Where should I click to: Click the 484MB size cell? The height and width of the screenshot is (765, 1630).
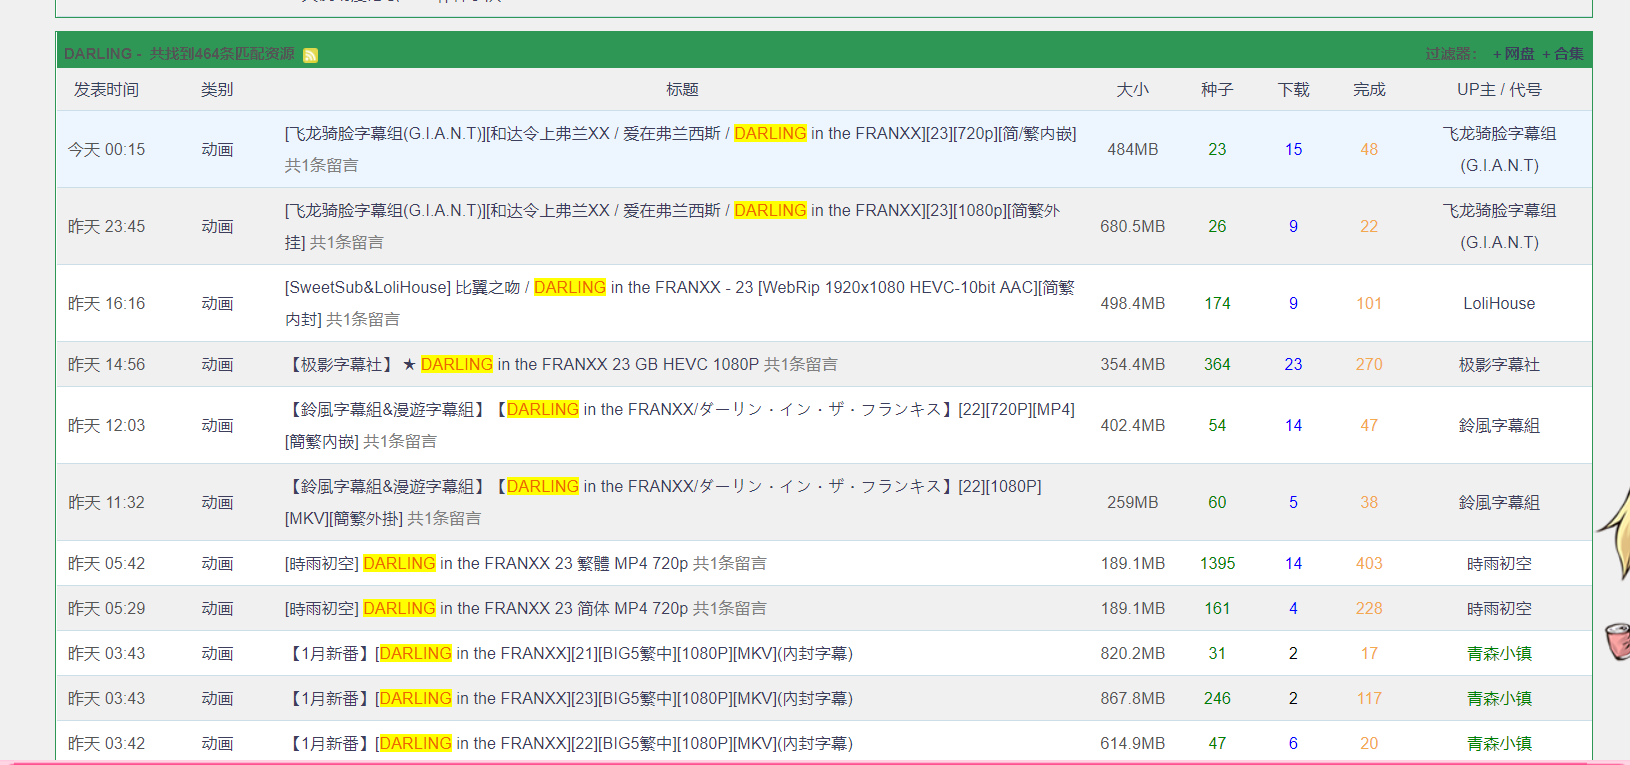tap(1132, 150)
